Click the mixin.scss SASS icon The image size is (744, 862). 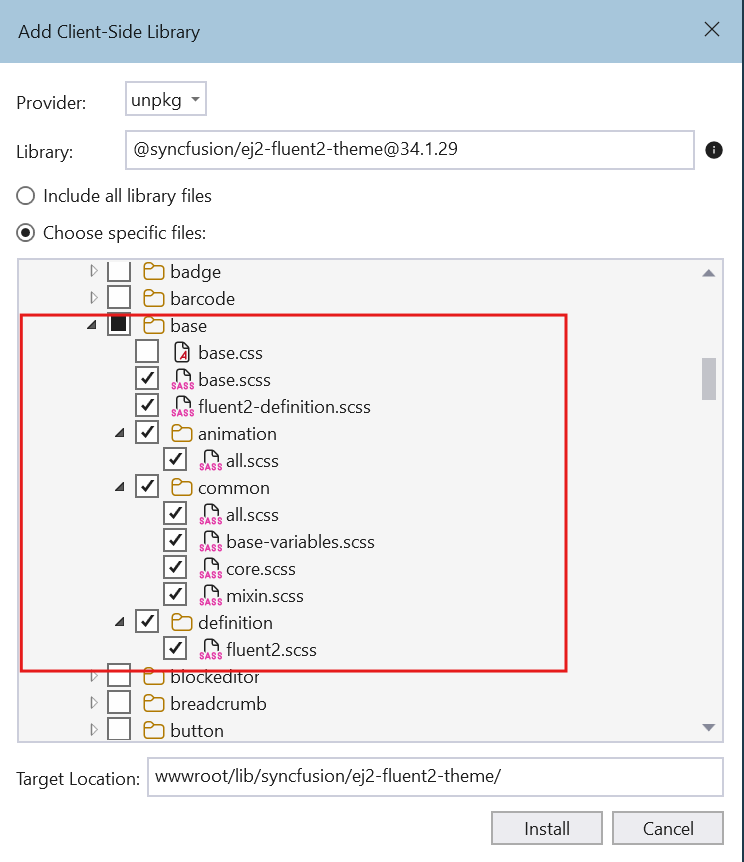tap(211, 595)
